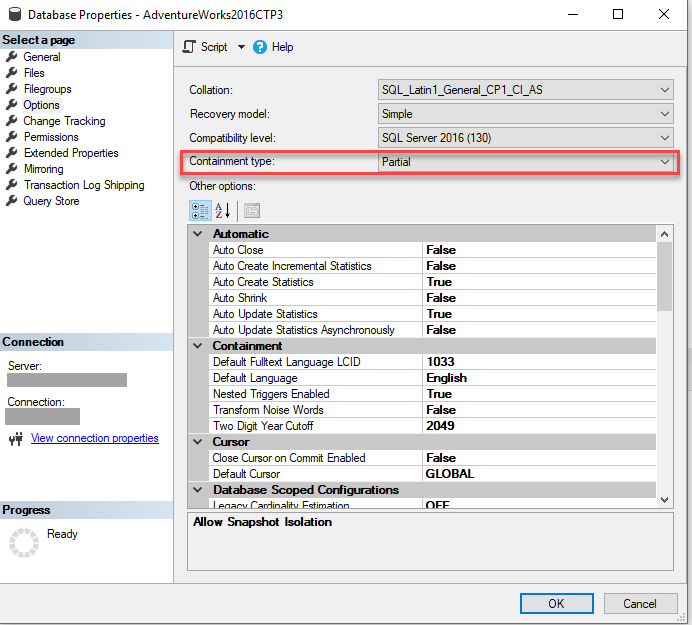Click the connection properties icon
Viewport: 692px width, 625px height.
pos(16,439)
